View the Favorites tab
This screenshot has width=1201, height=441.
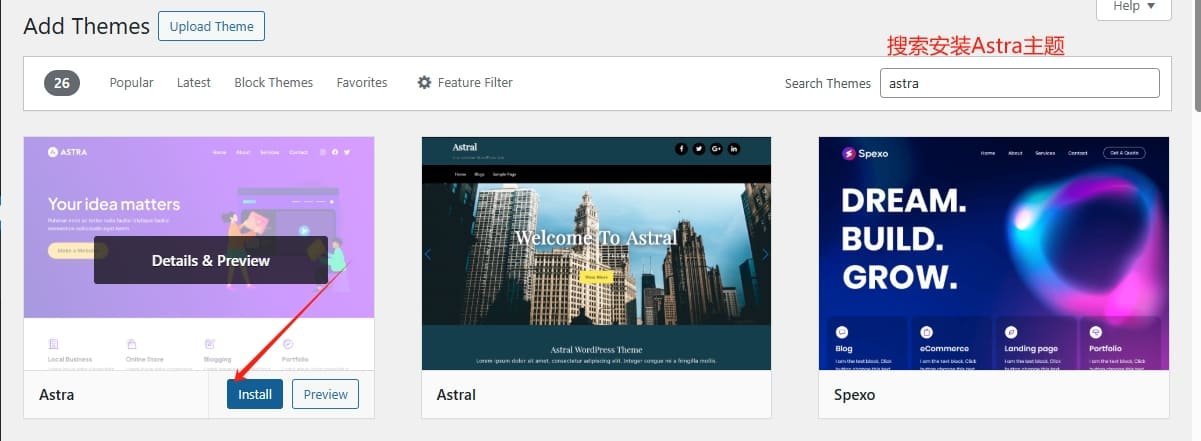[x=362, y=83]
